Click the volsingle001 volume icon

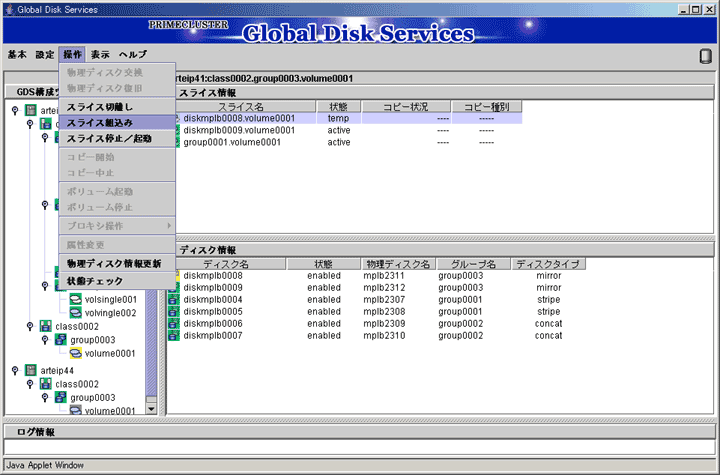coord(75,300)
